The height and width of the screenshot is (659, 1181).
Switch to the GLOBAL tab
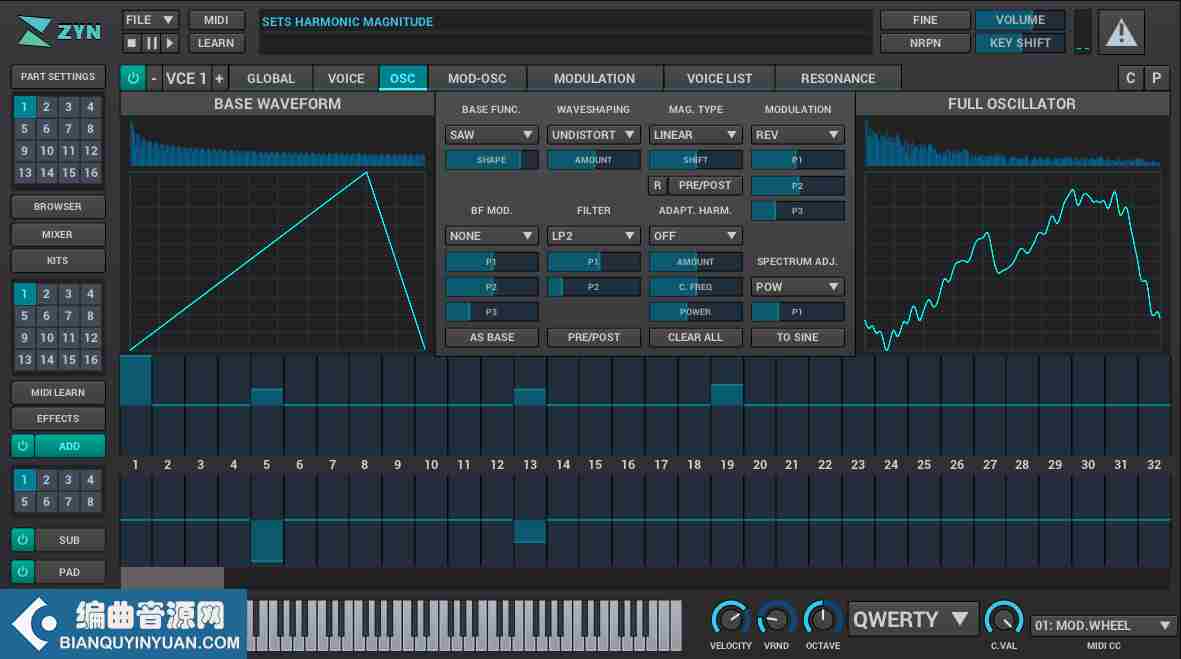[x=270, y=78]
